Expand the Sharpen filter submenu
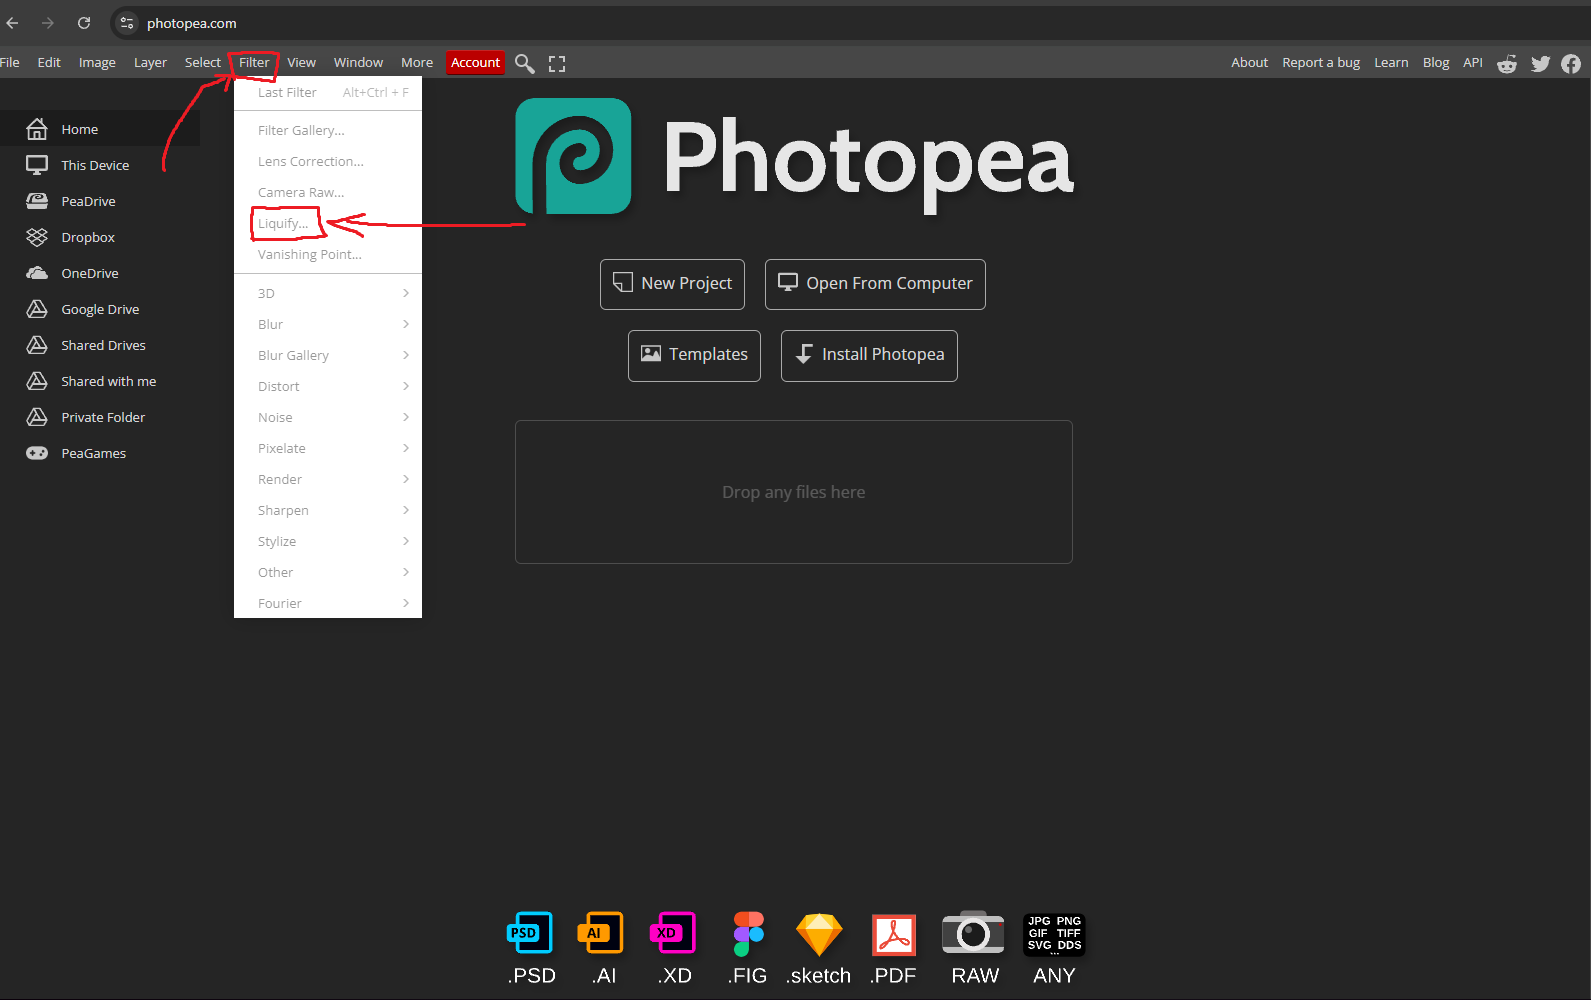Viewport: 1591px width, 1000px height. click(328, 510)
